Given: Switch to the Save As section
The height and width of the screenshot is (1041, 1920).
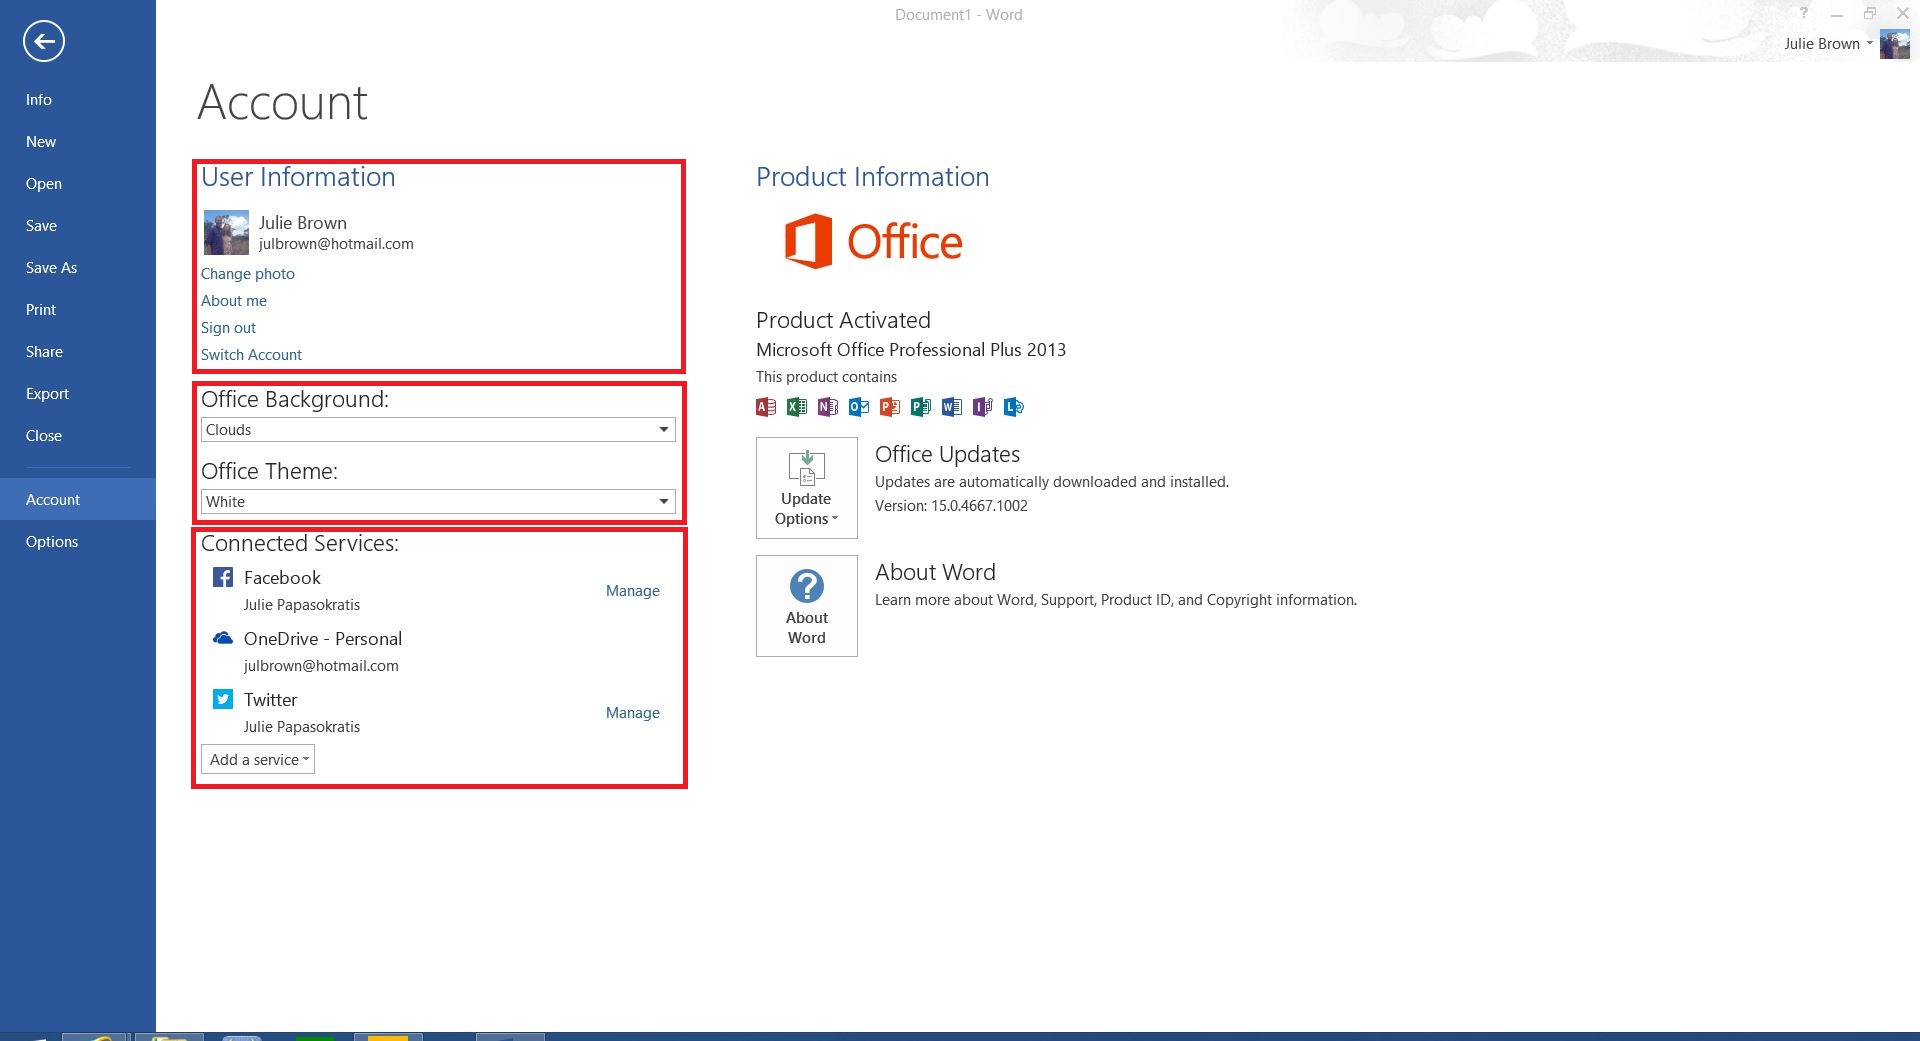Looking at the screenshot, I should tap(51, 267).
